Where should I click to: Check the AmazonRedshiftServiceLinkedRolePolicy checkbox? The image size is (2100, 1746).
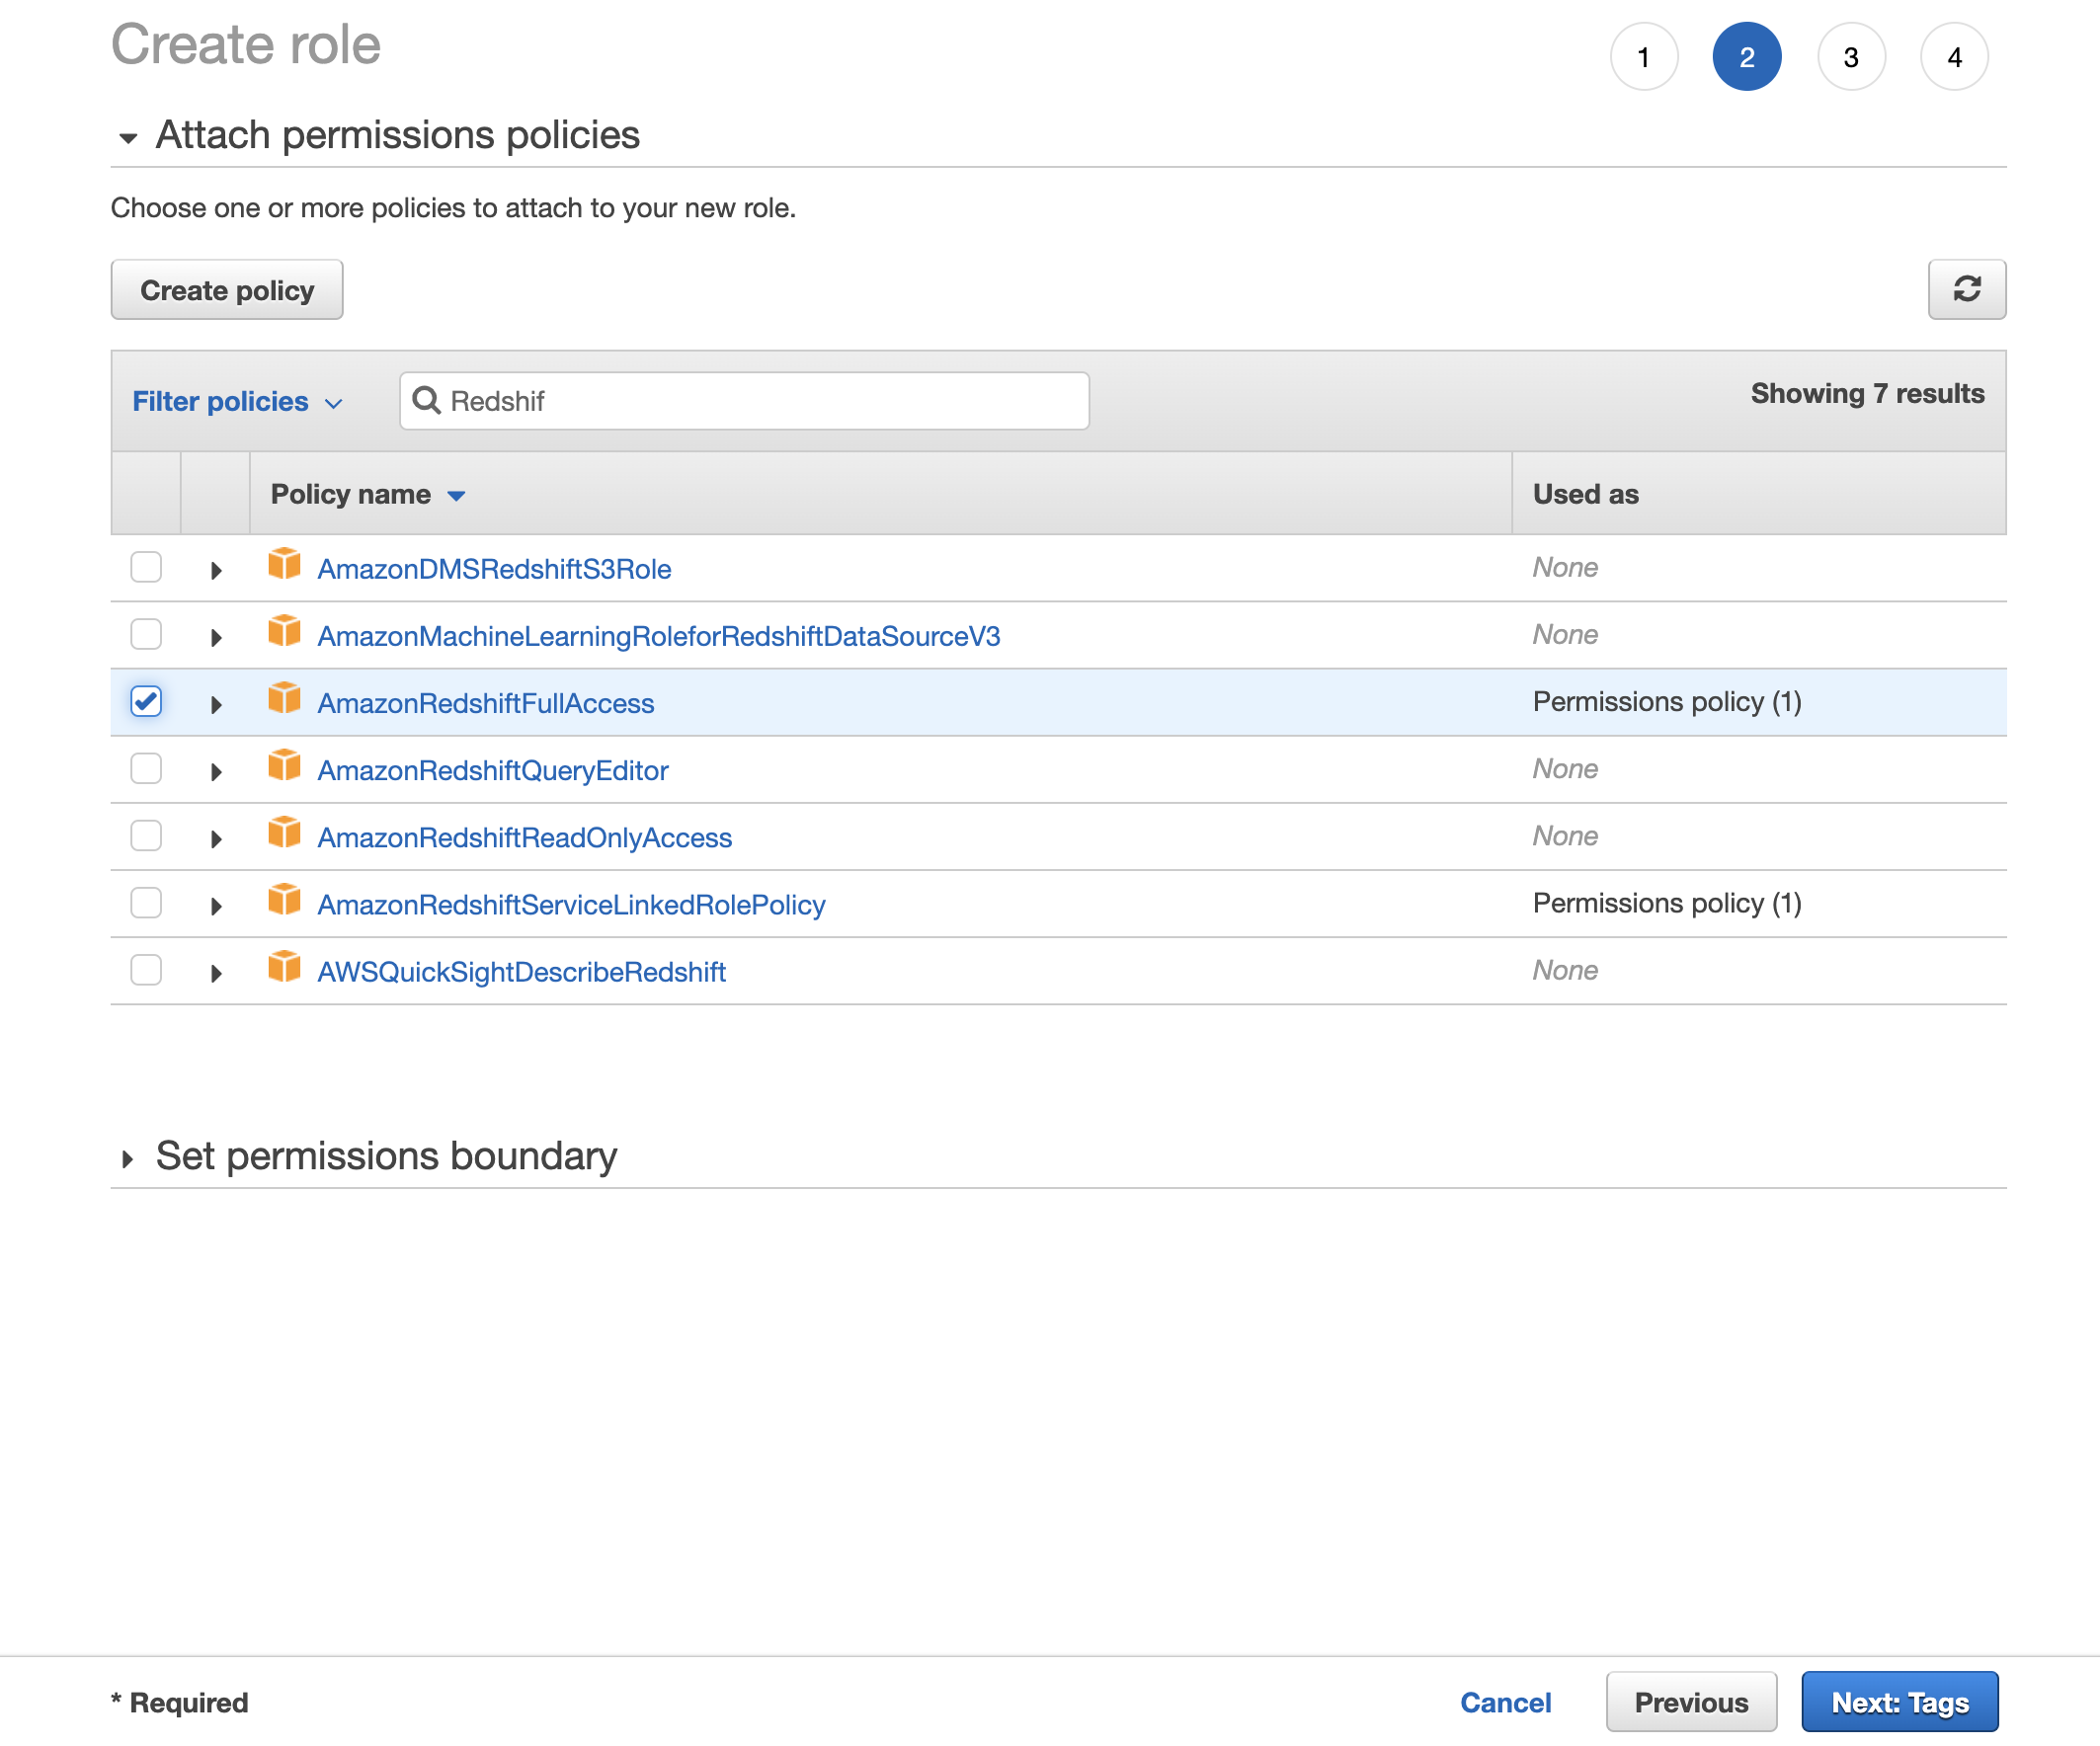point(146,902)
